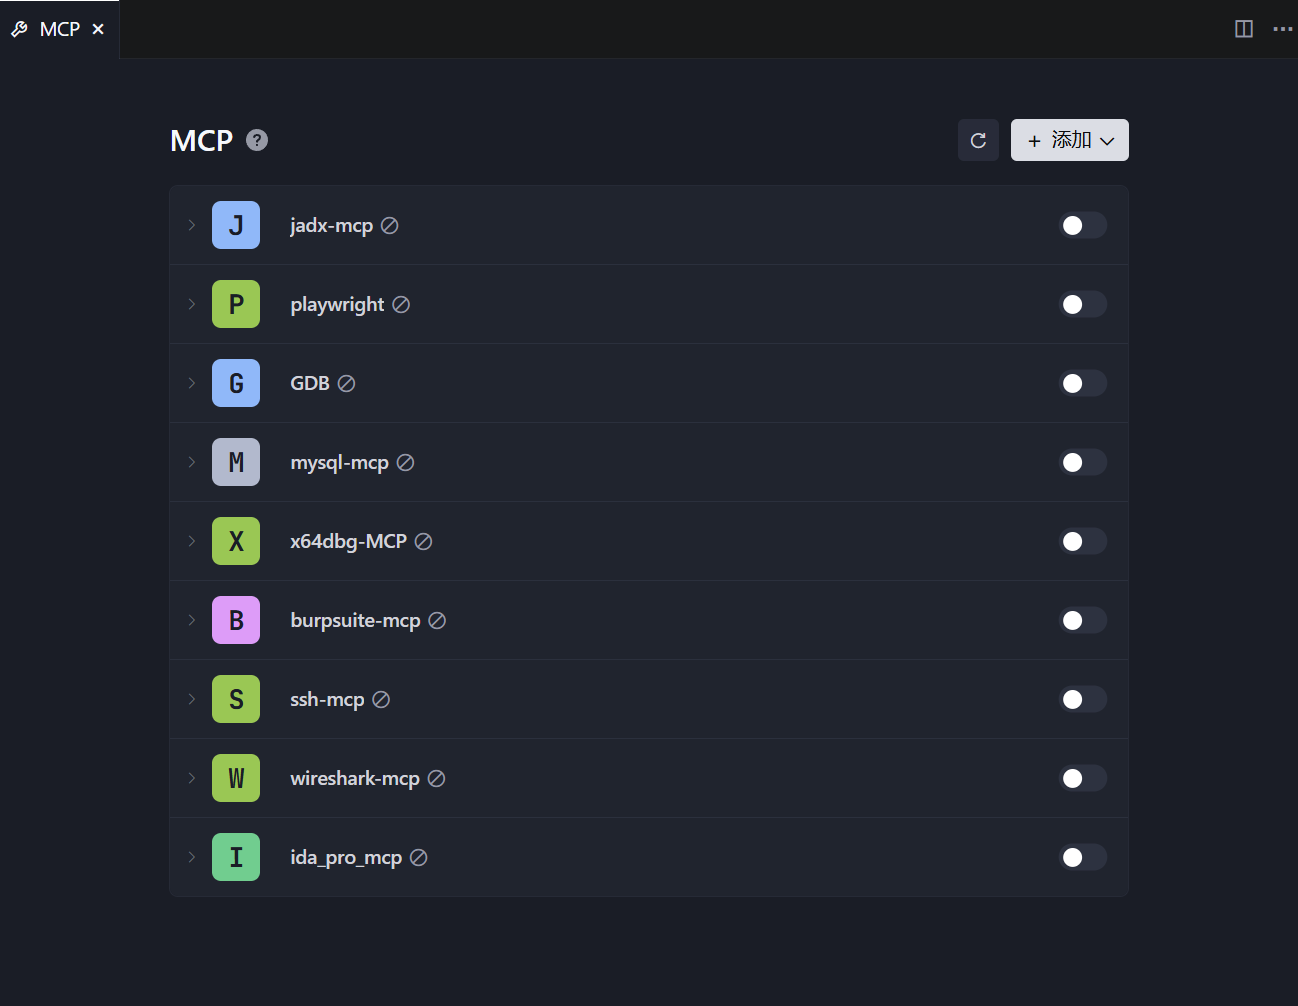Expand the wireshark-mcp row chevron
This screenshot has width=1298, height=1006.
point(191,778)
